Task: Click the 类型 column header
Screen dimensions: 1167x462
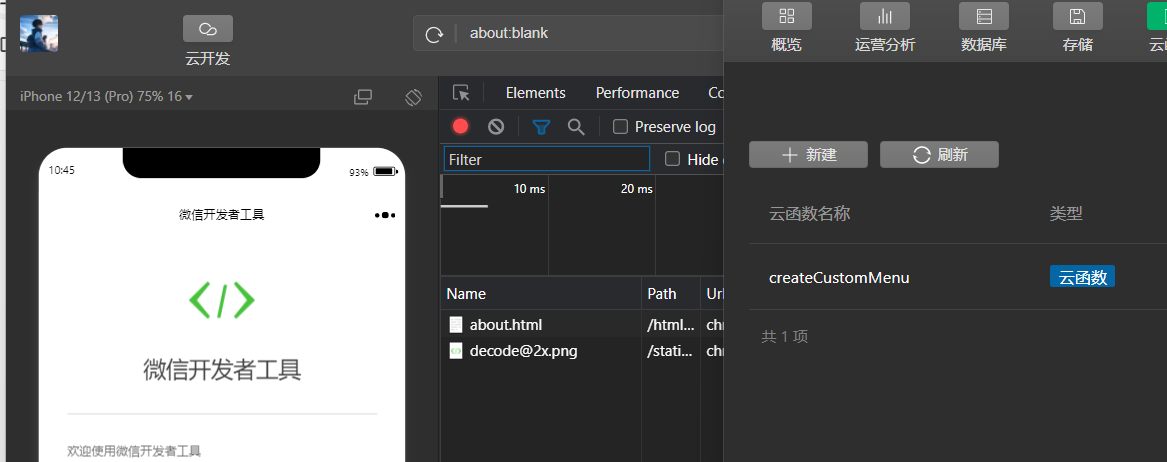Action: (1066, 214)
